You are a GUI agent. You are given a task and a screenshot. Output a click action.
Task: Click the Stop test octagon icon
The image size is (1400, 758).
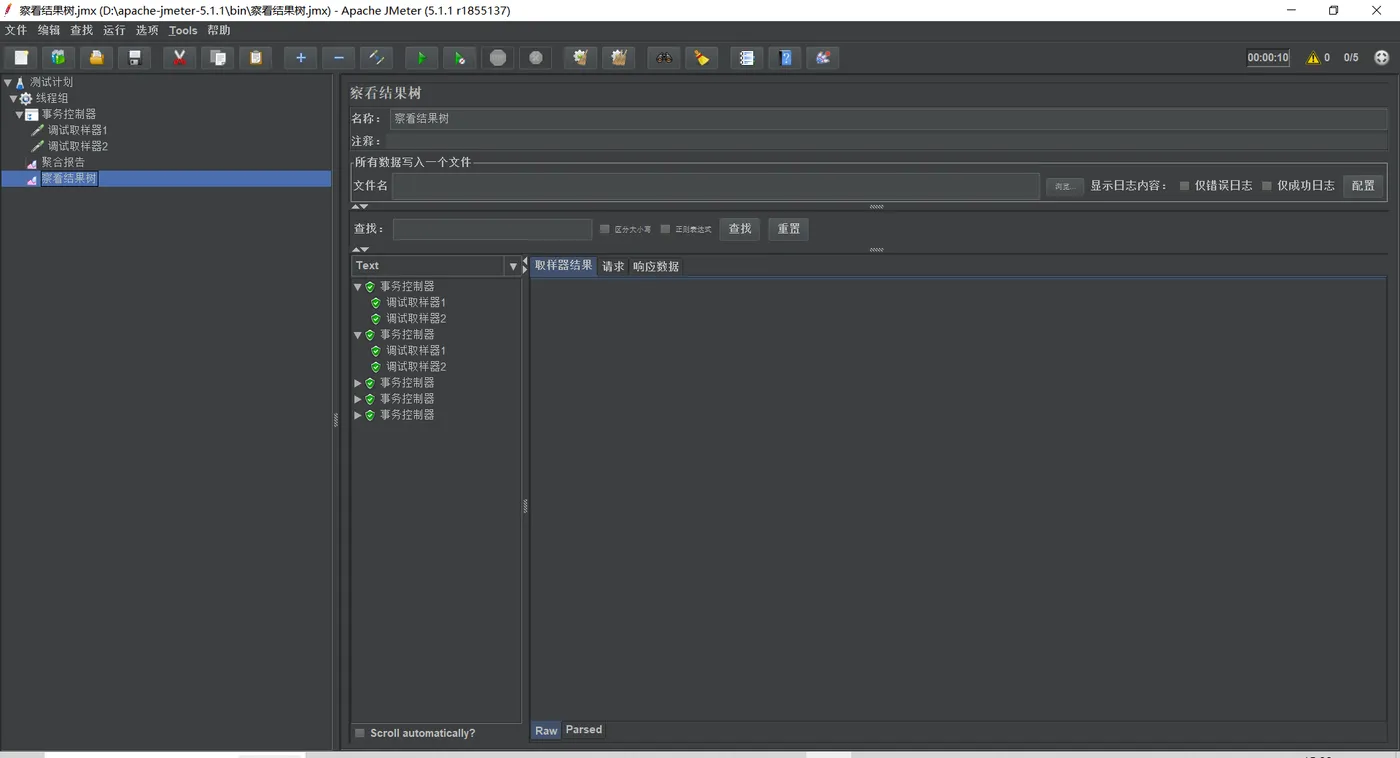(498, 58)
